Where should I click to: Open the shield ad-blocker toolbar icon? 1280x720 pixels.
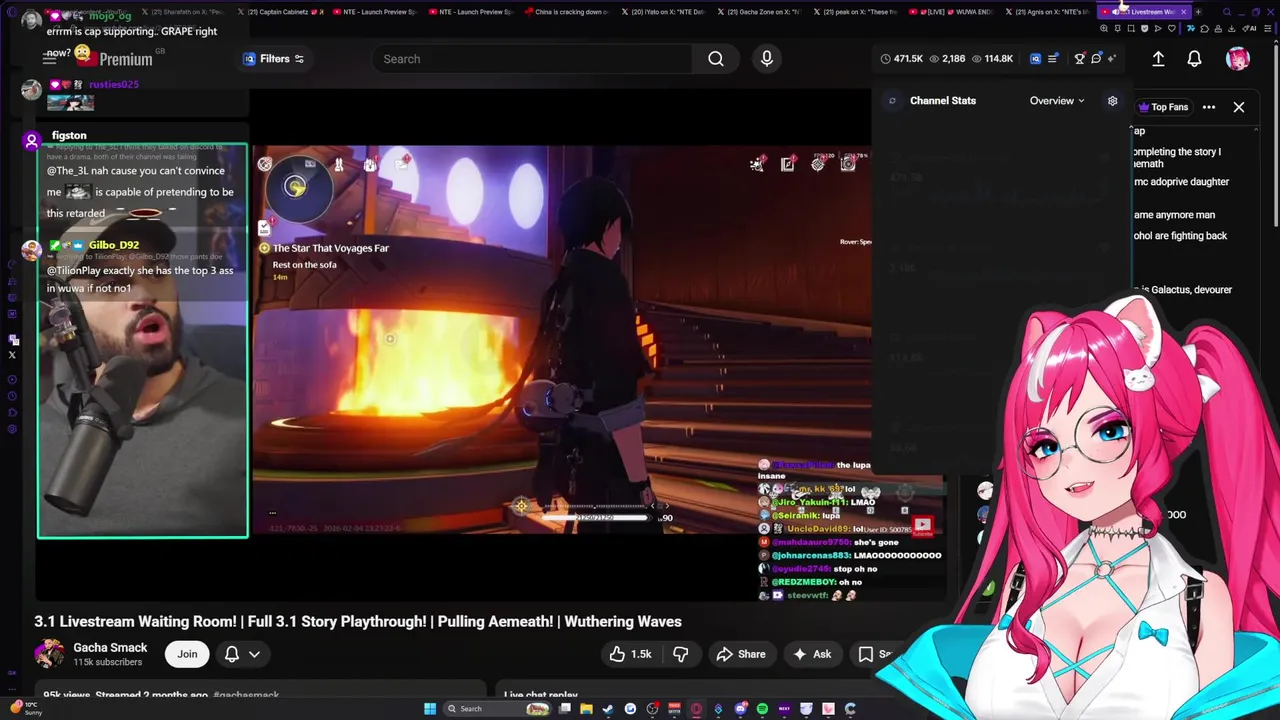[1144, 28]
